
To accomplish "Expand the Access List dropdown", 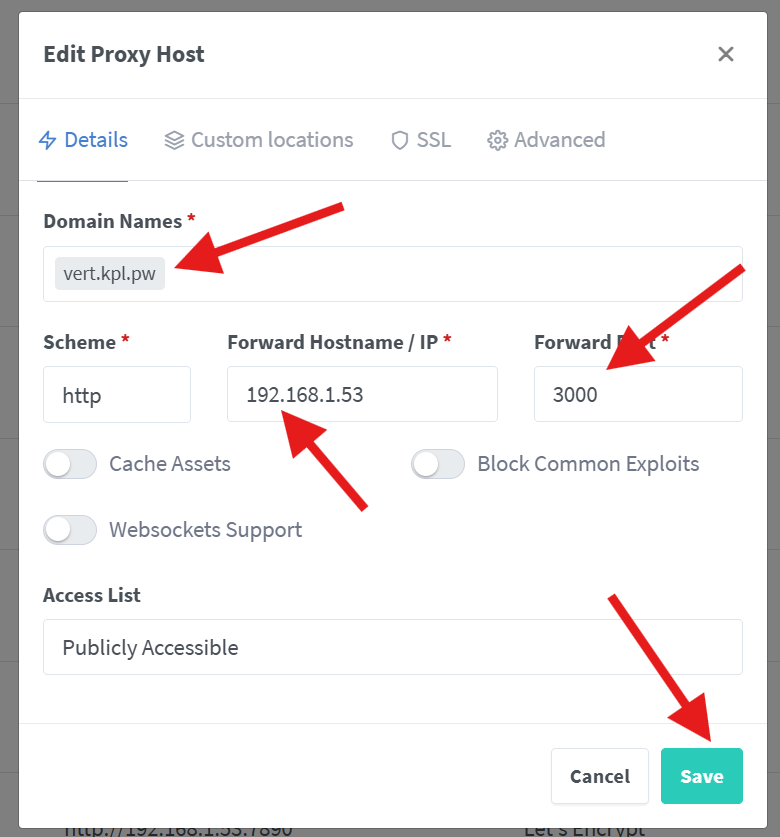I will click(392, 647).
